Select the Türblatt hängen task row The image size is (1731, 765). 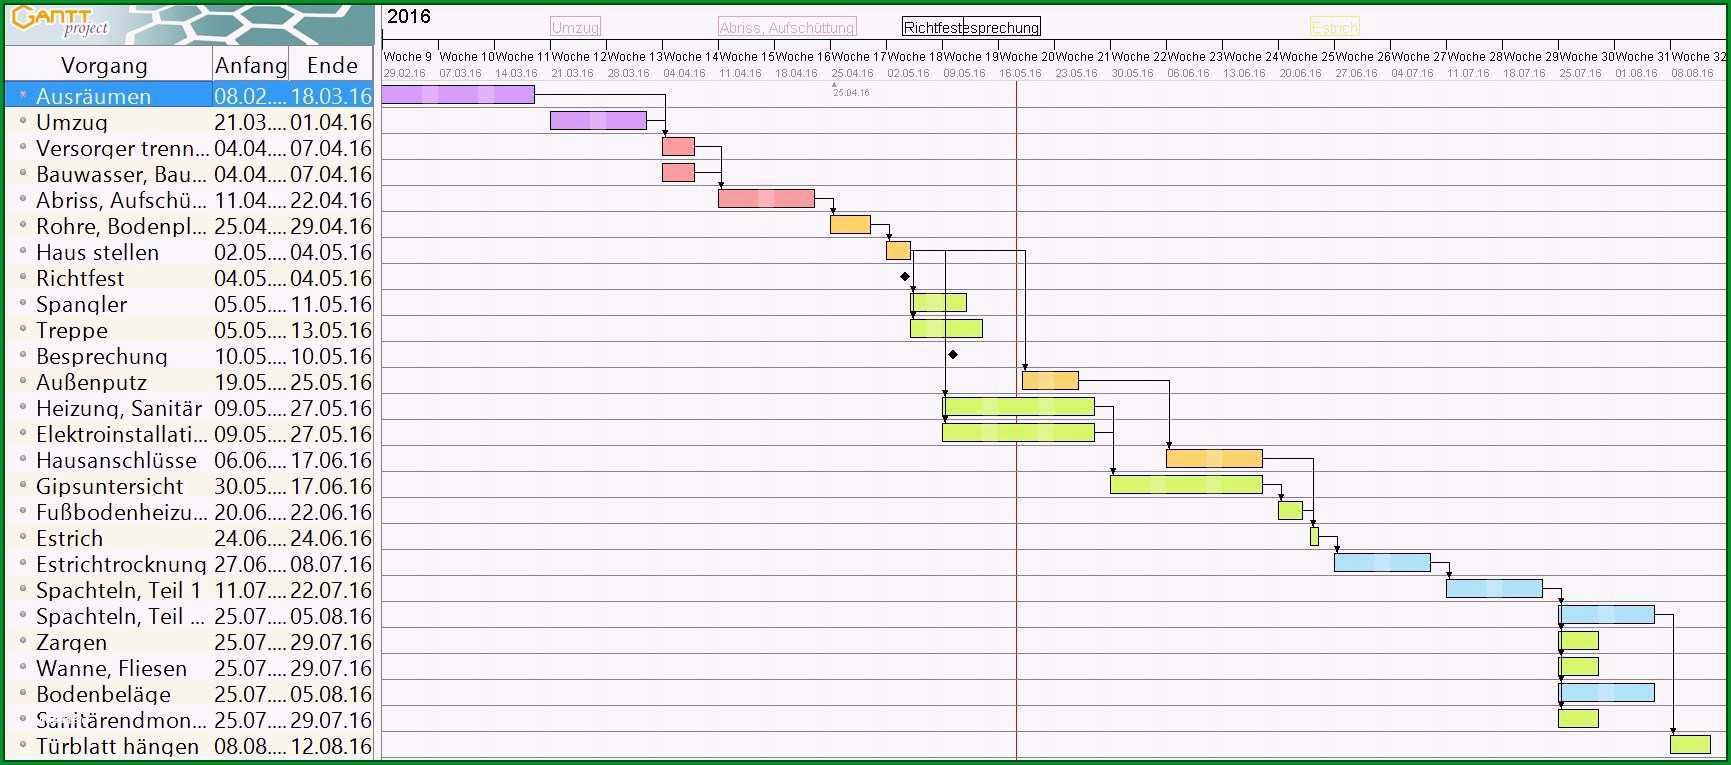tap(190, 746)
